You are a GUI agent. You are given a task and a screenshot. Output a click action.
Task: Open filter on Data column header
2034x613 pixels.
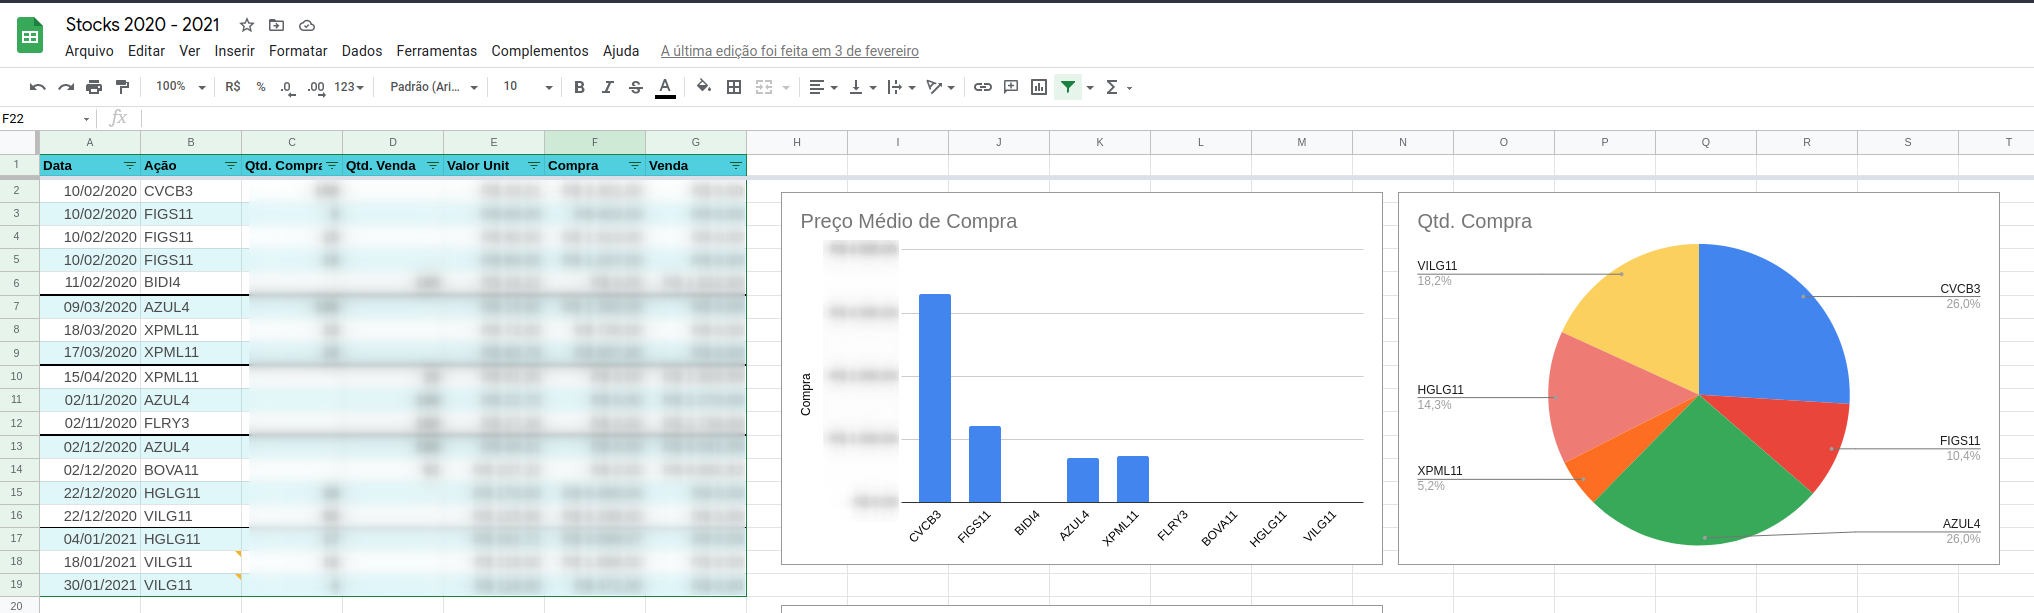pos(129,166)
